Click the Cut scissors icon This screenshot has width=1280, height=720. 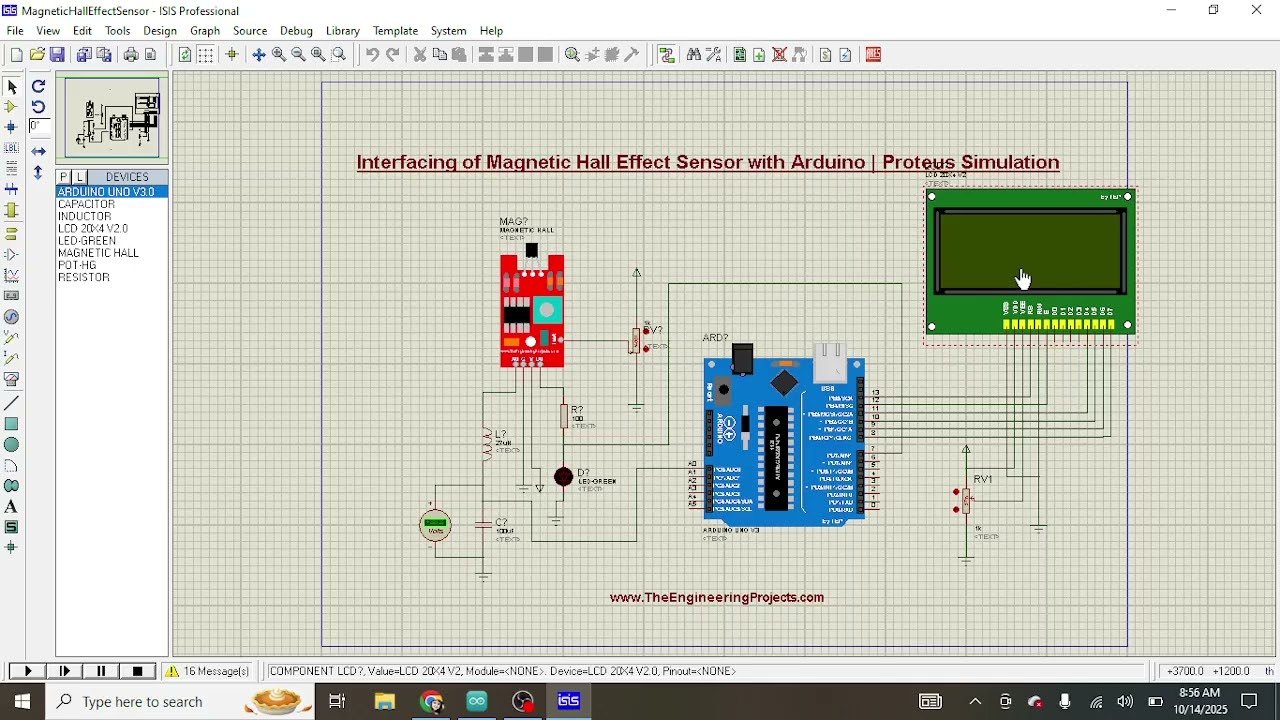(x=420, y=55)
